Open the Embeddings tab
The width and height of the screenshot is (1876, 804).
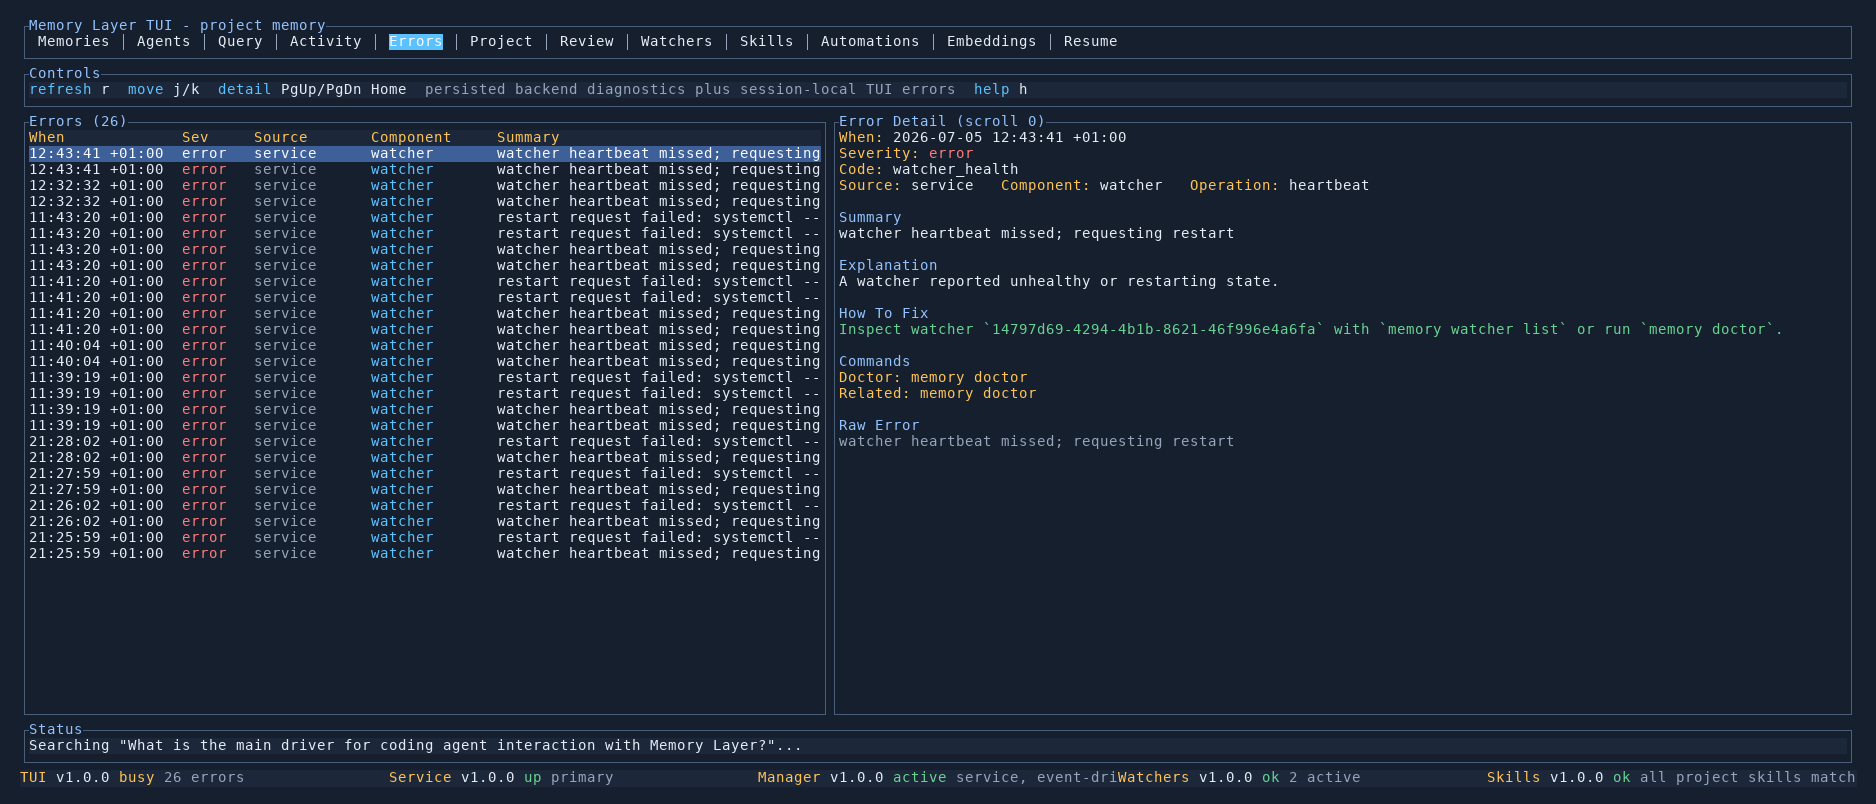tap(991, 41)
